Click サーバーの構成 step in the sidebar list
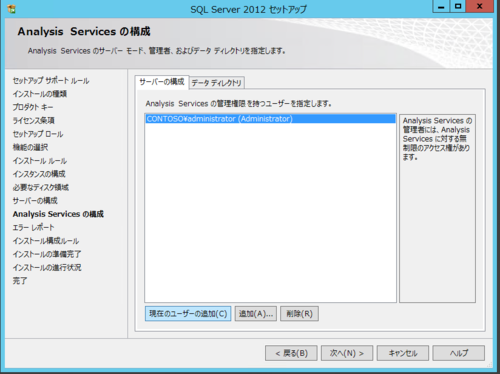The width and height of the screenshot is (500, 374). pos(35,201)
